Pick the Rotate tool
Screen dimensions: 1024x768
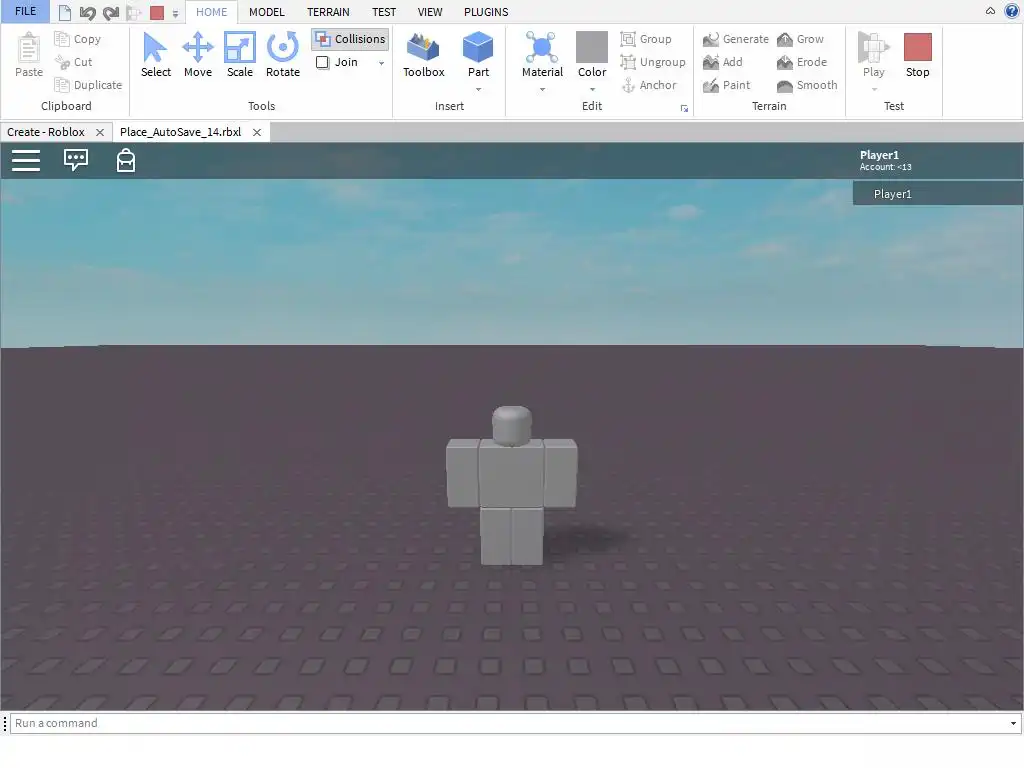pyautogui.click(x=283, y=56)
